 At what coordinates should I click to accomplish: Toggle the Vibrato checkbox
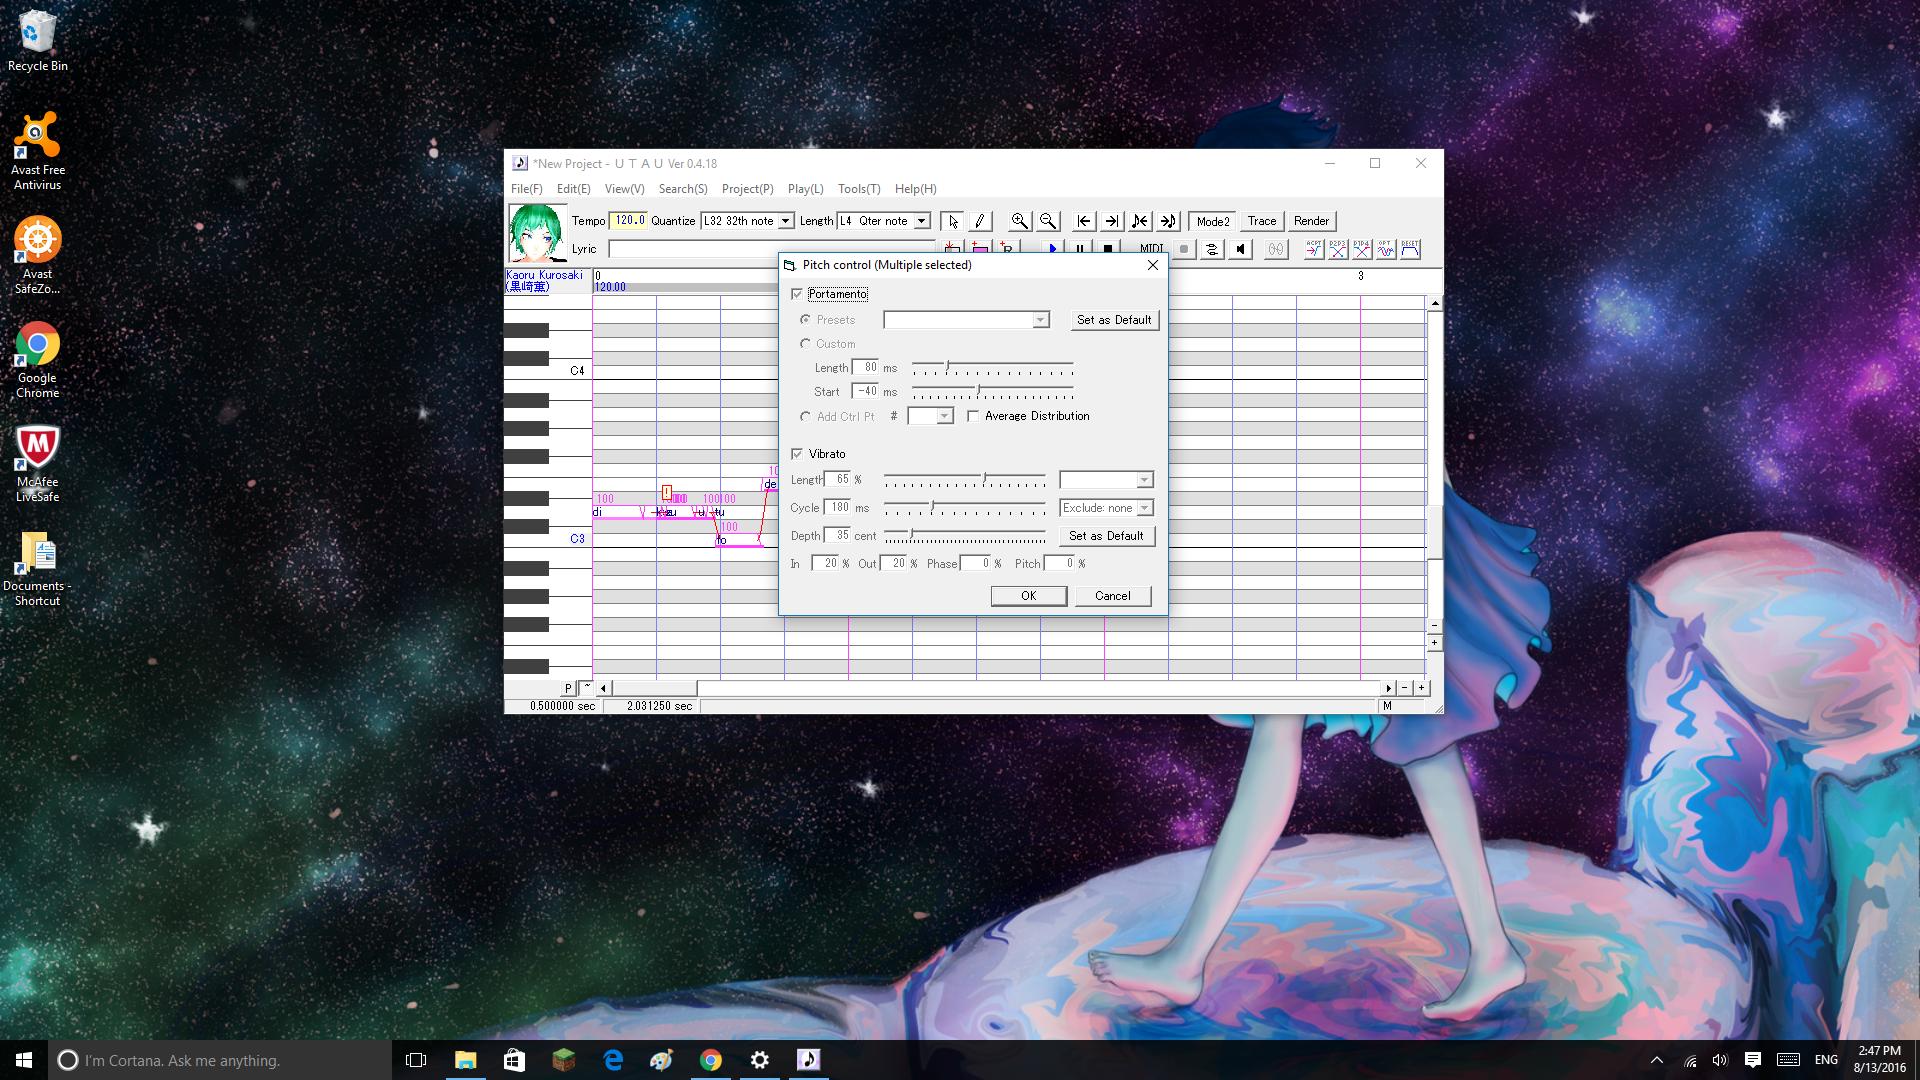(x=797, y=454)
